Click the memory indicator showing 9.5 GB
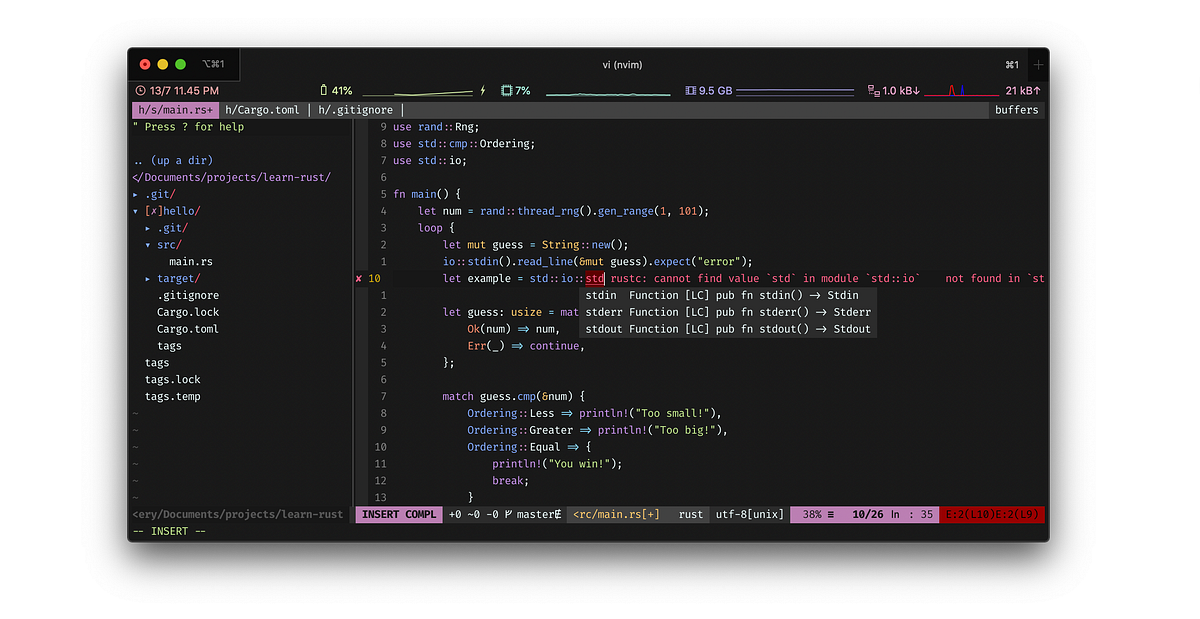The width and height of the screenshot is (1200, 619). click(708, 90)
